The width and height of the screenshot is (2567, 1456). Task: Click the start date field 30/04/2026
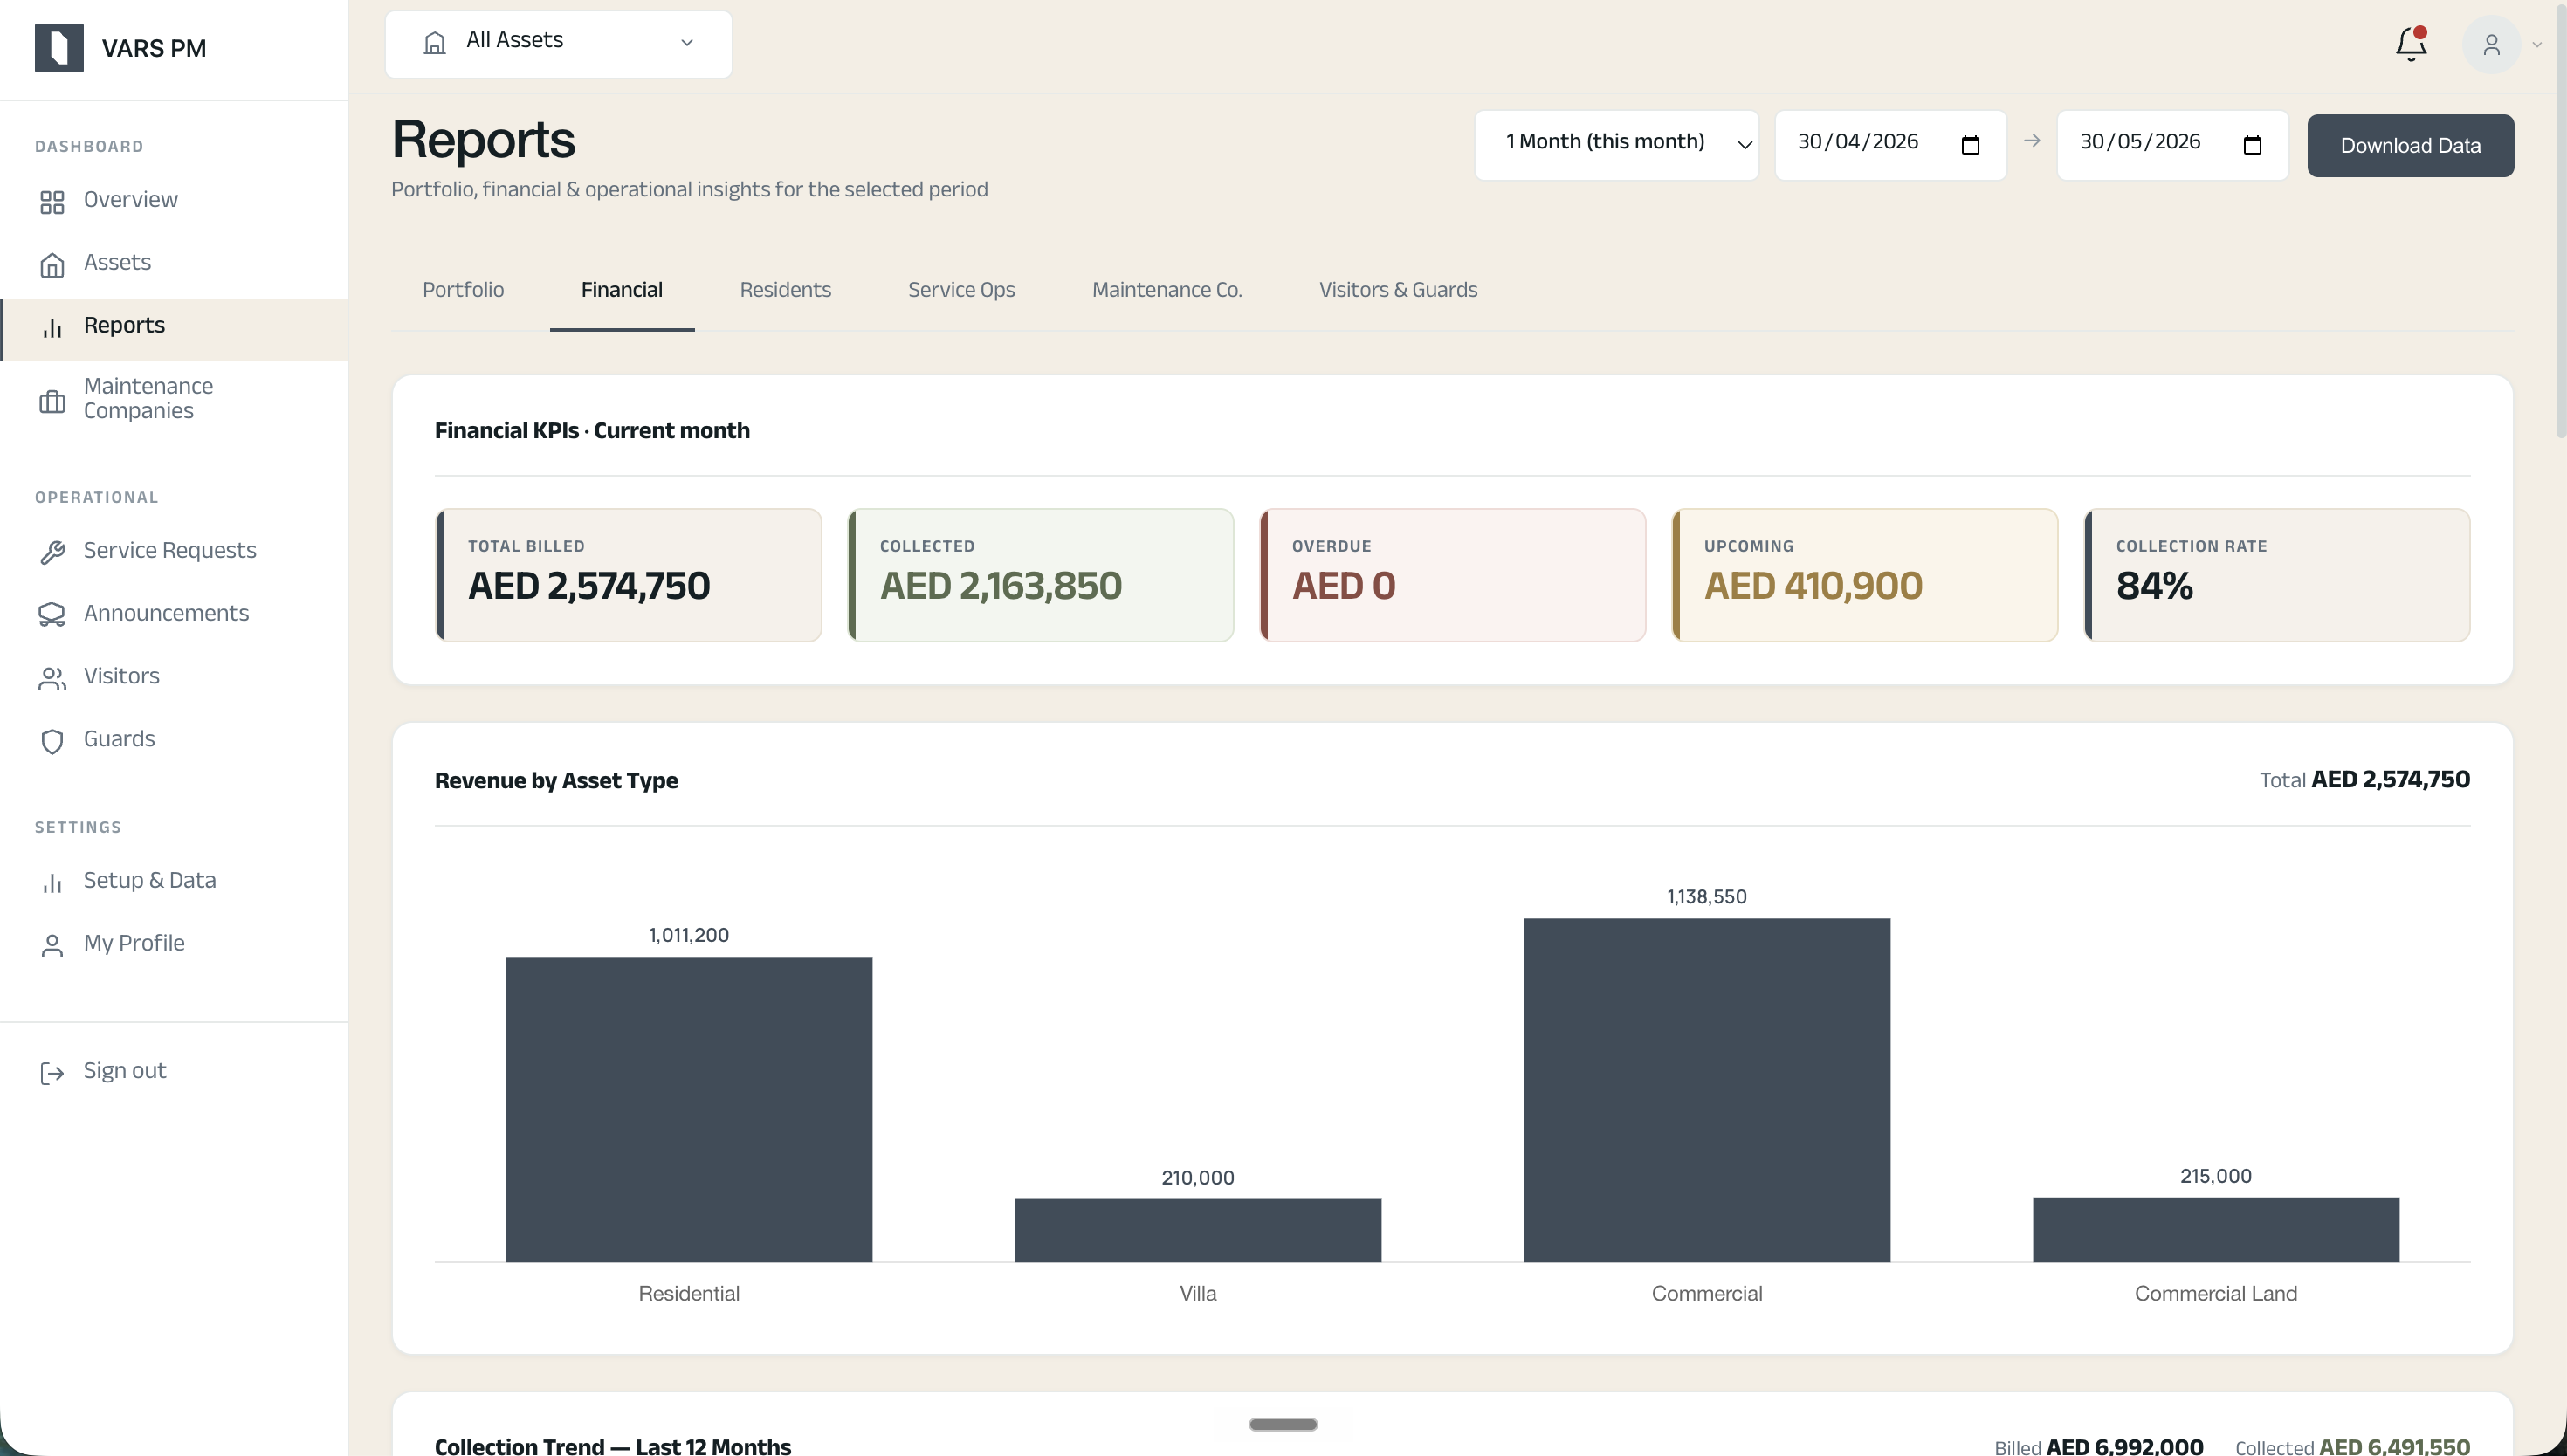coord(1890,145)
